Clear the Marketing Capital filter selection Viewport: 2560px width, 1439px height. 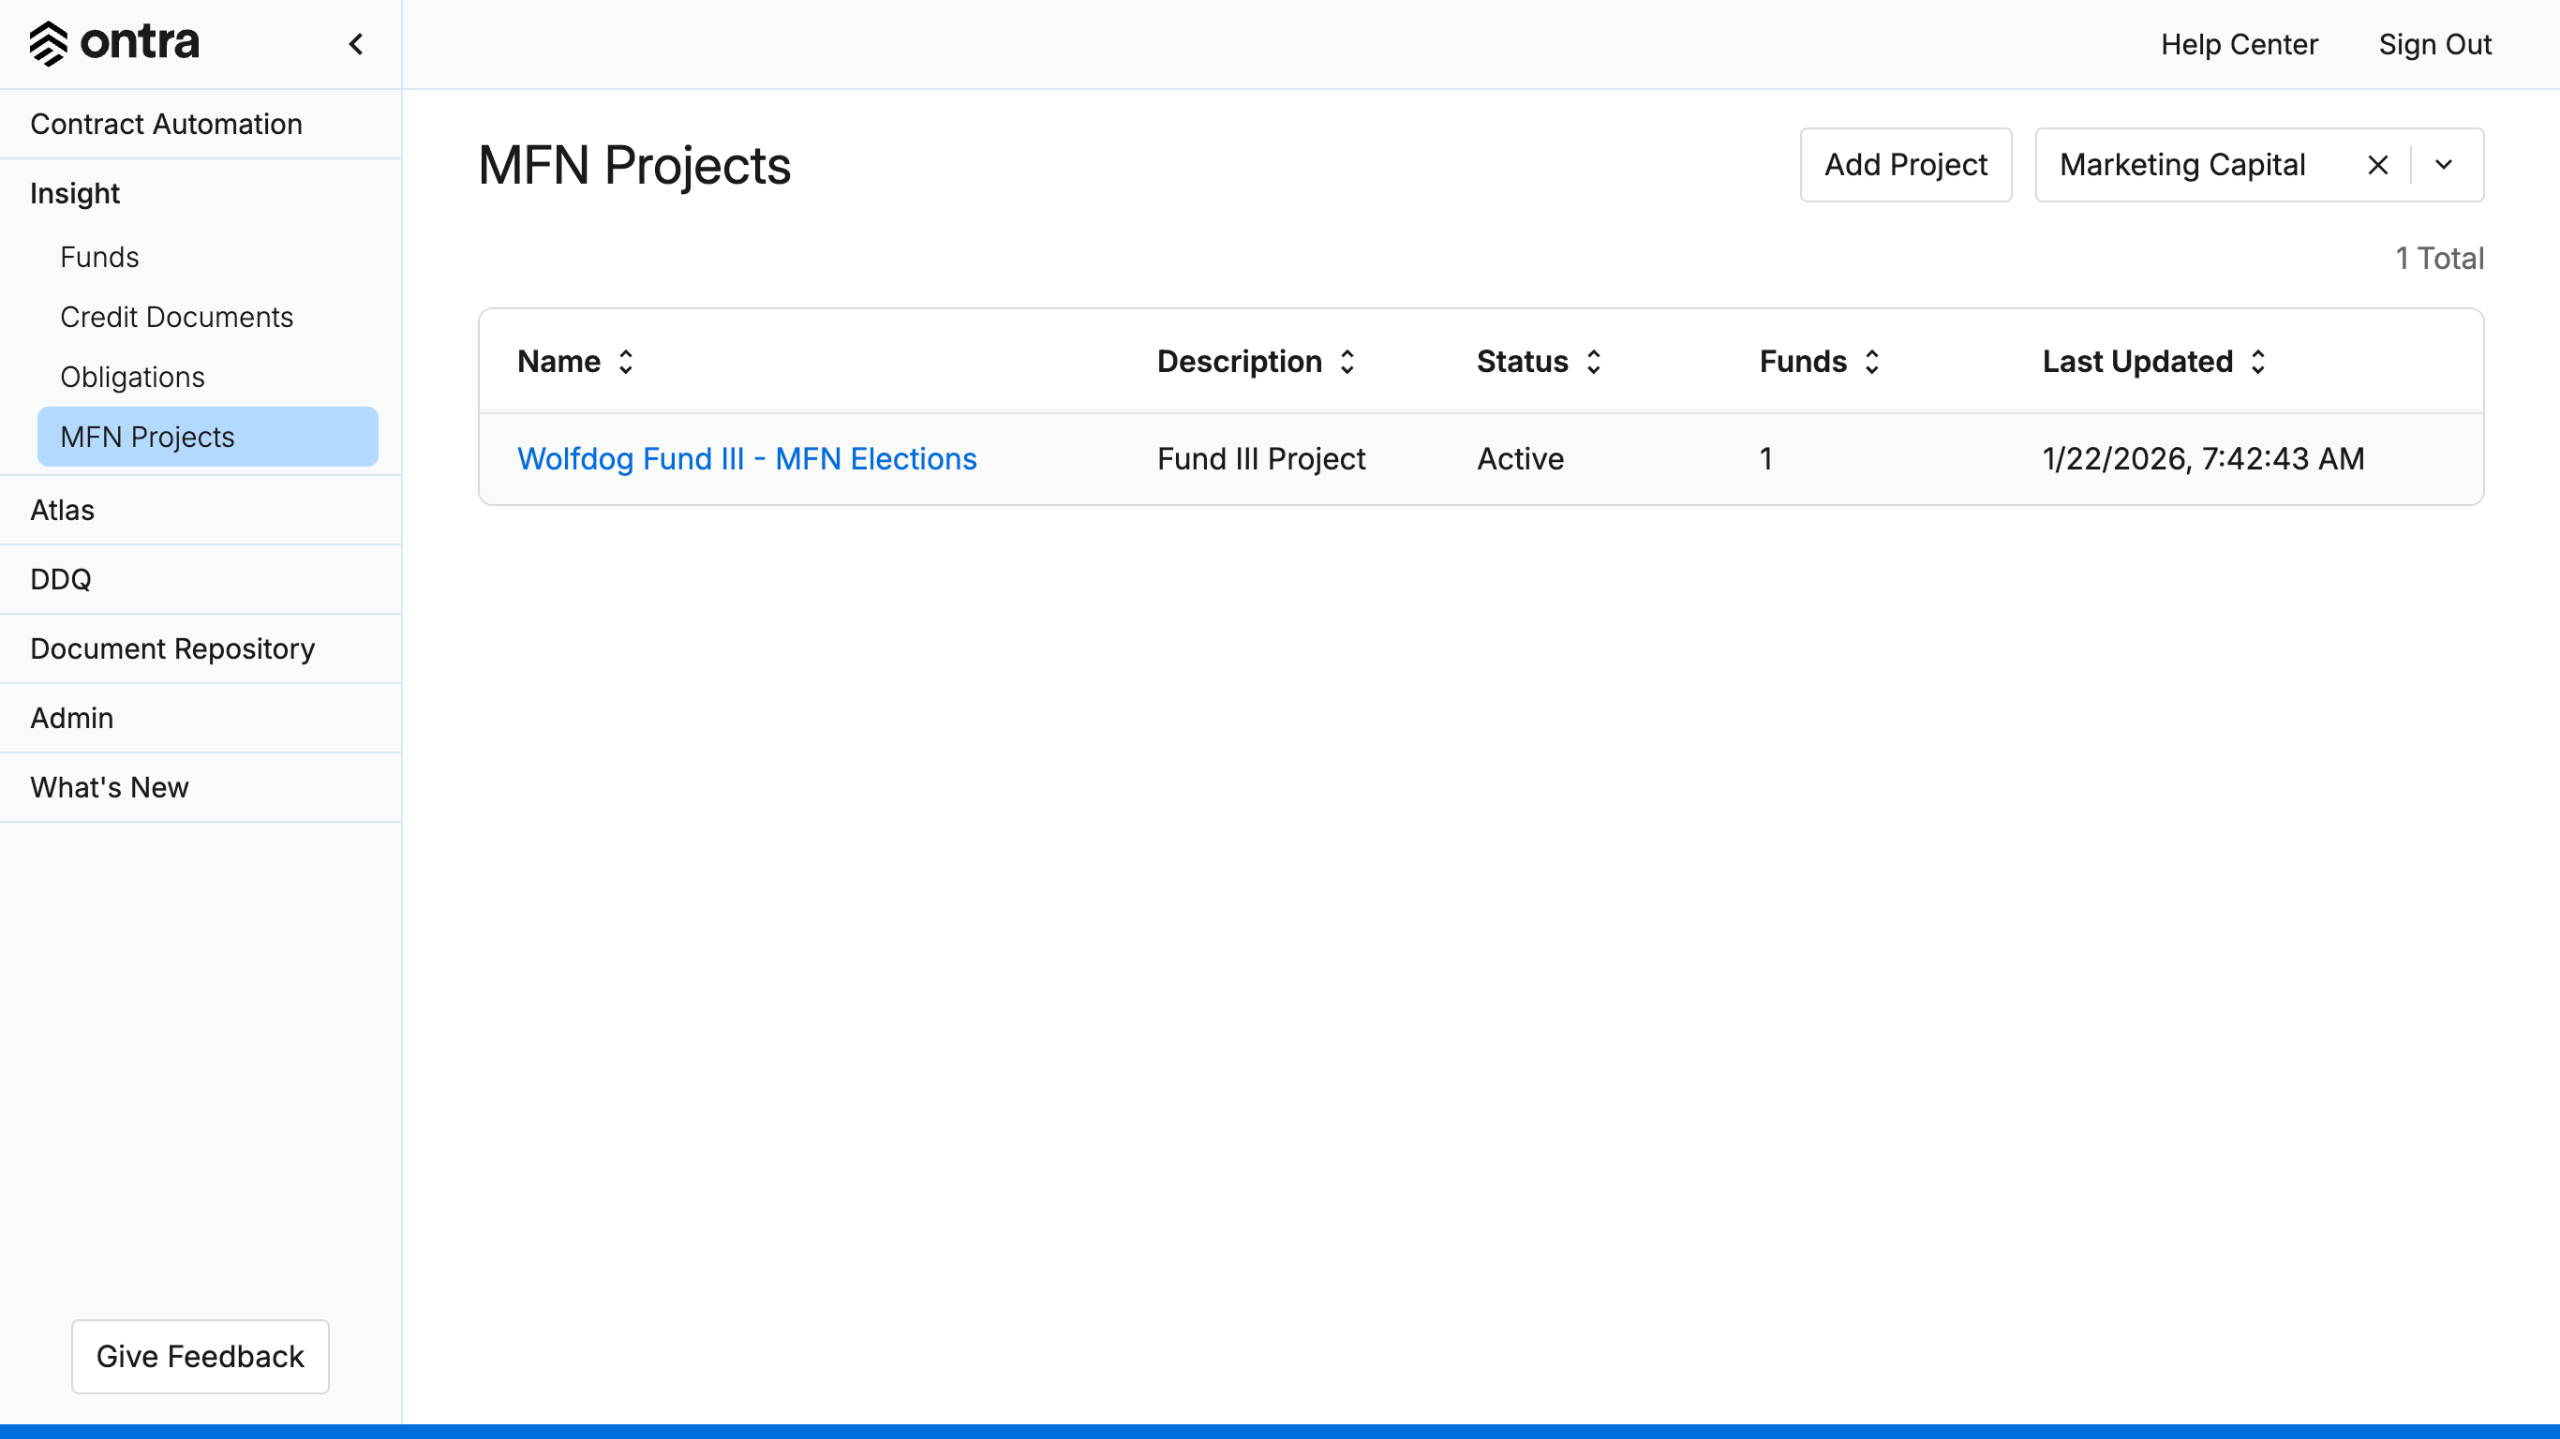click(x=2377, y=165)
